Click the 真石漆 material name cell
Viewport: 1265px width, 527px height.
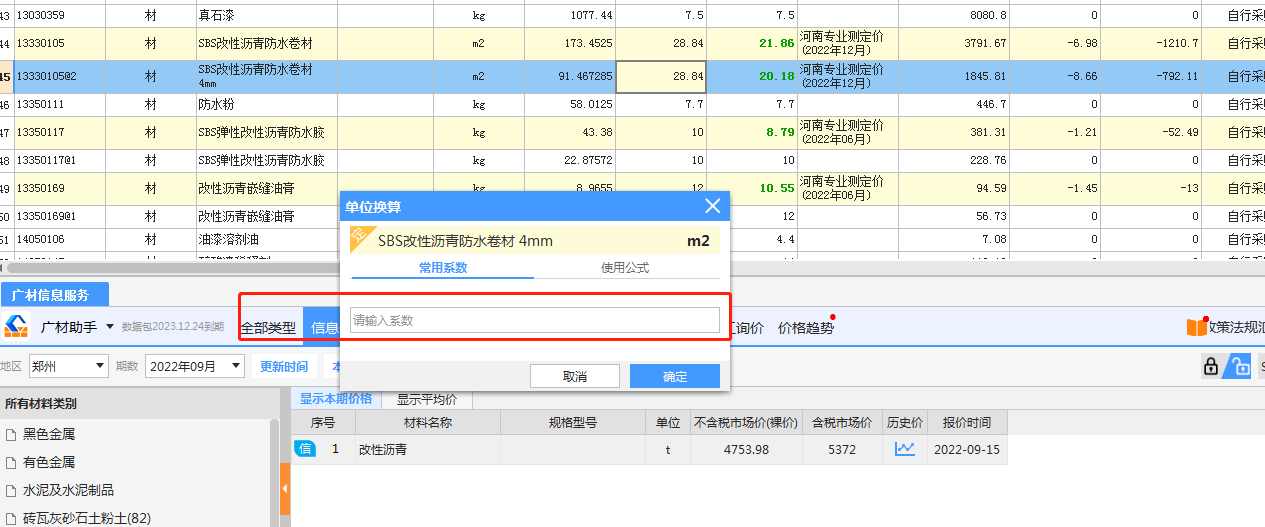tap(266, 15)
